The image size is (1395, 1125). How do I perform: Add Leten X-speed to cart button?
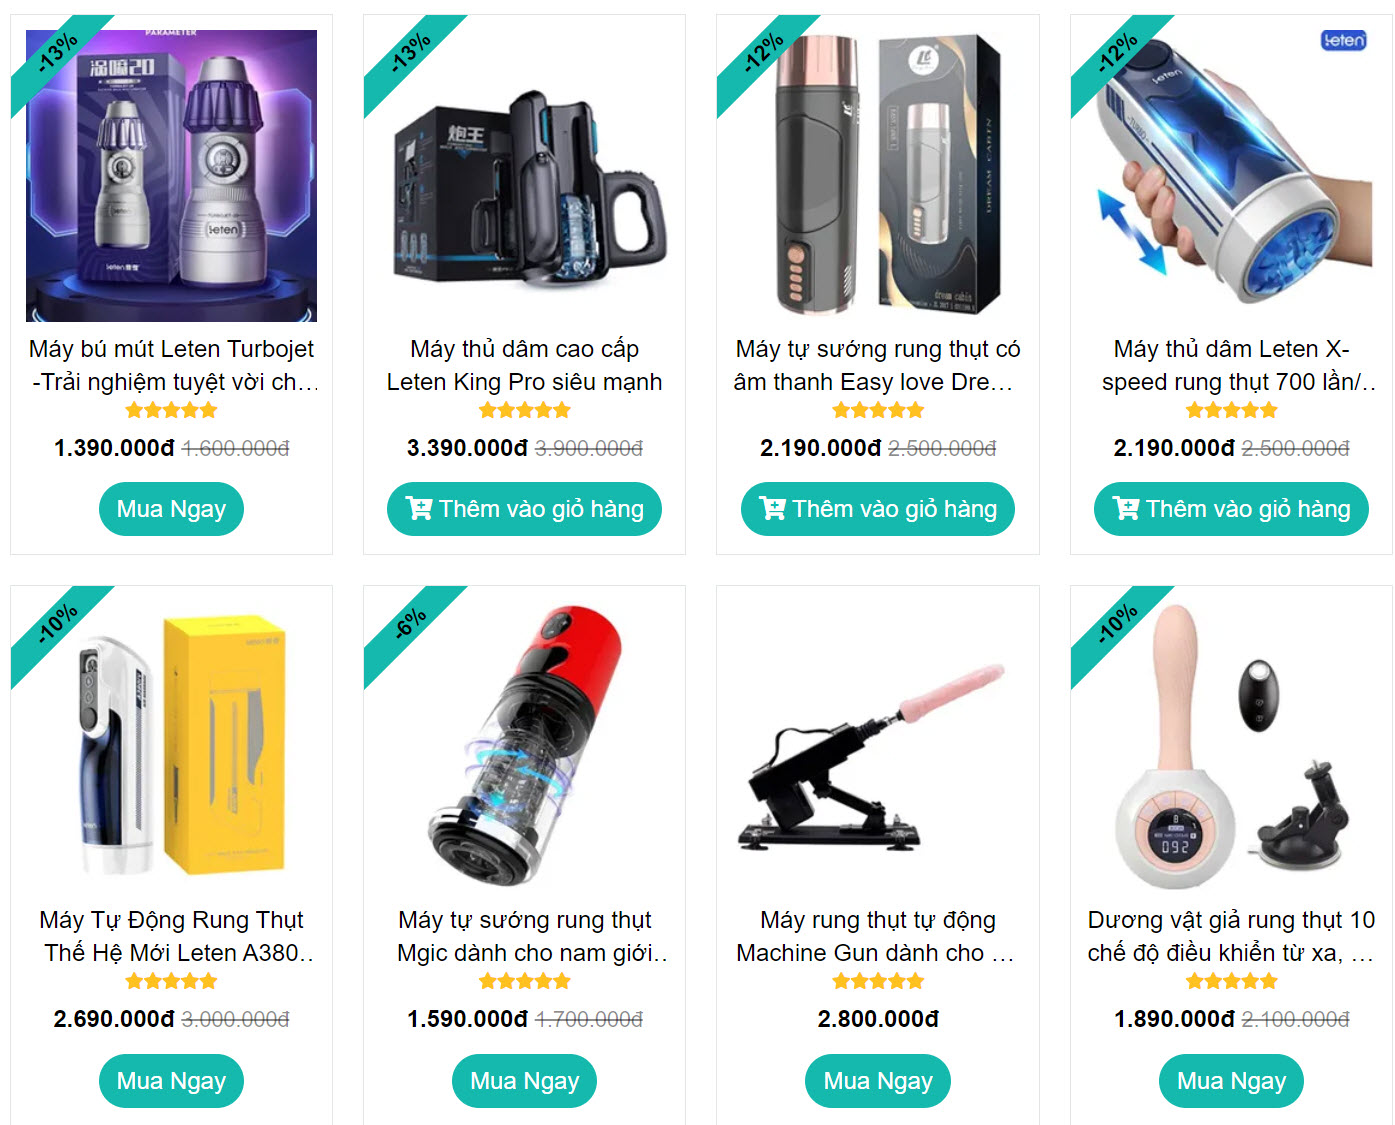(1231, 509)
